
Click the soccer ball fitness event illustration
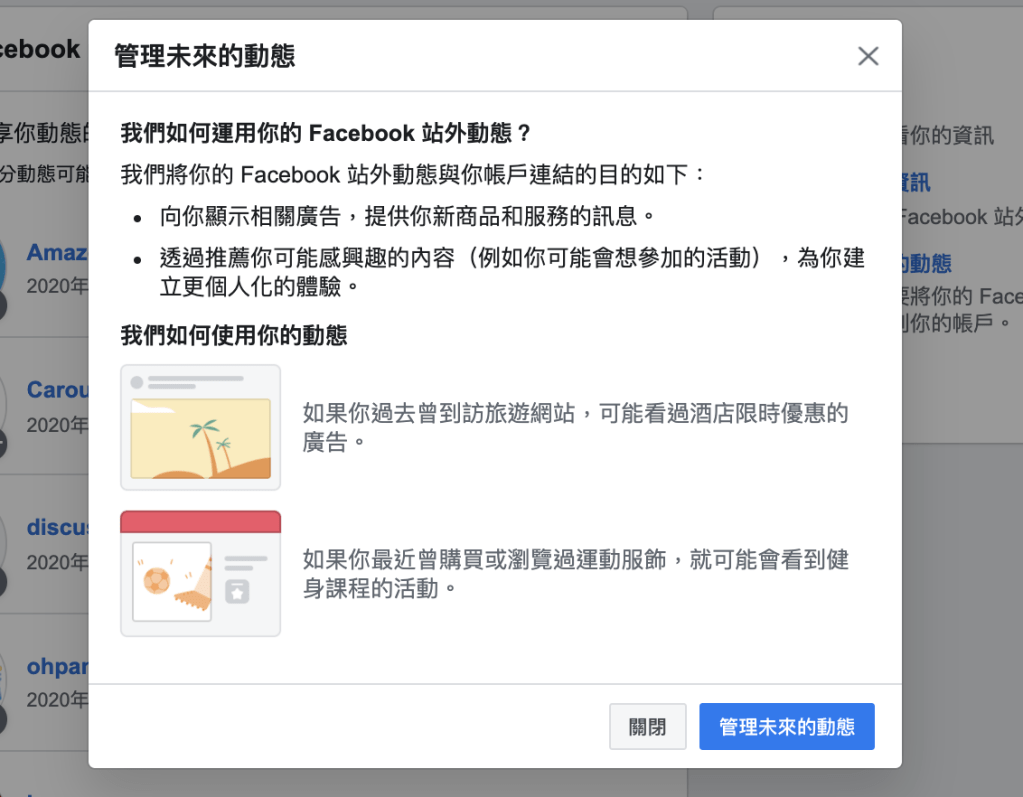click(200, 573)
